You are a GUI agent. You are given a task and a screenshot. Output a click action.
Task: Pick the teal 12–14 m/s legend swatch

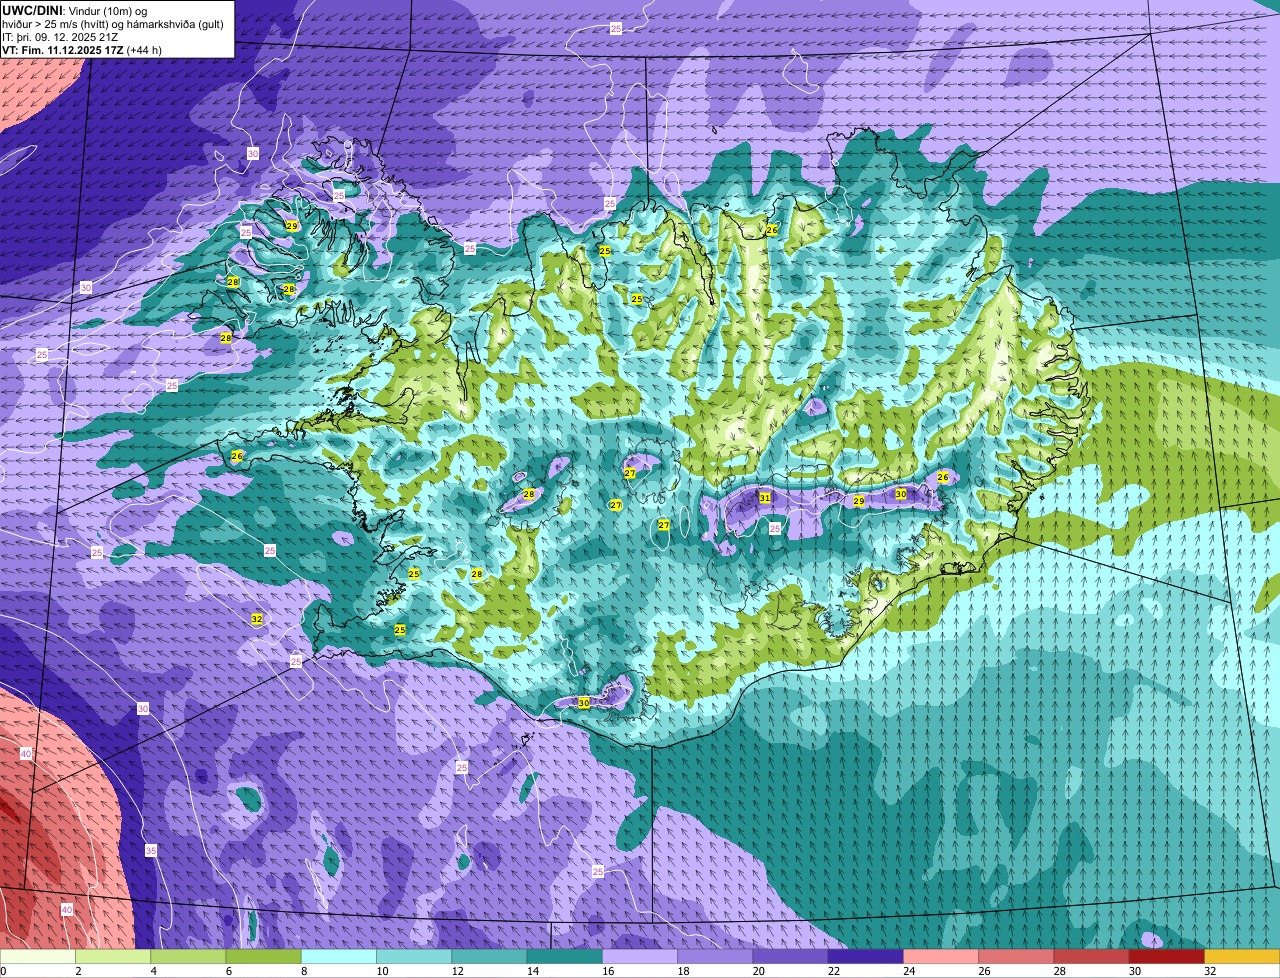[x=489, y=956]
